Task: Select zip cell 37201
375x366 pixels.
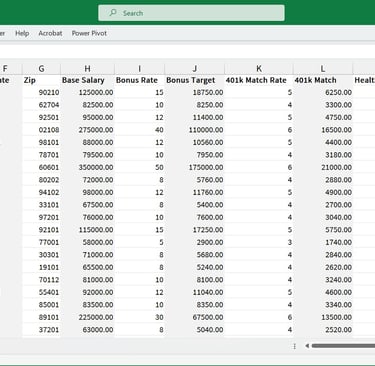Action: pyautogui.click(x=41, y=330)
